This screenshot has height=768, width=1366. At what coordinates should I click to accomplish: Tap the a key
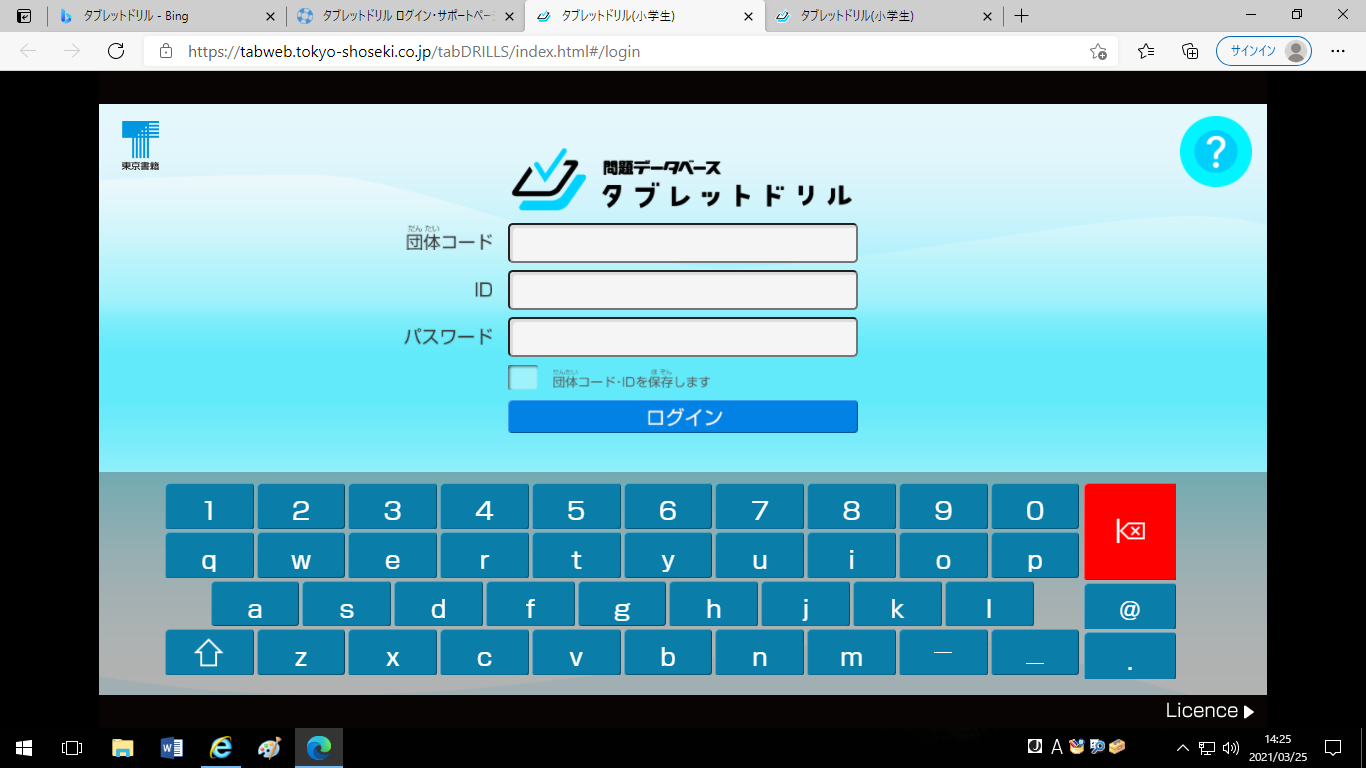255,605
